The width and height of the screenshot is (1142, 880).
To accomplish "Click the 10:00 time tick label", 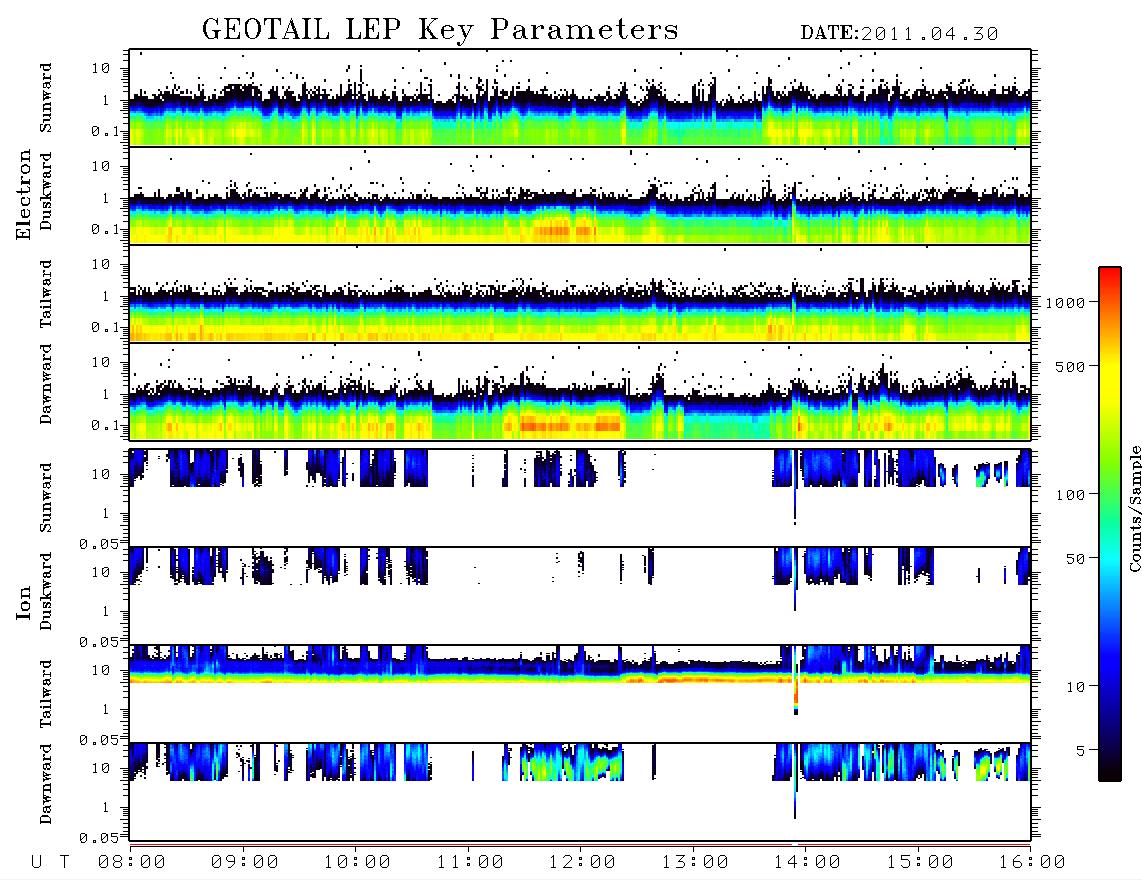I will click(x=357, y=862).
